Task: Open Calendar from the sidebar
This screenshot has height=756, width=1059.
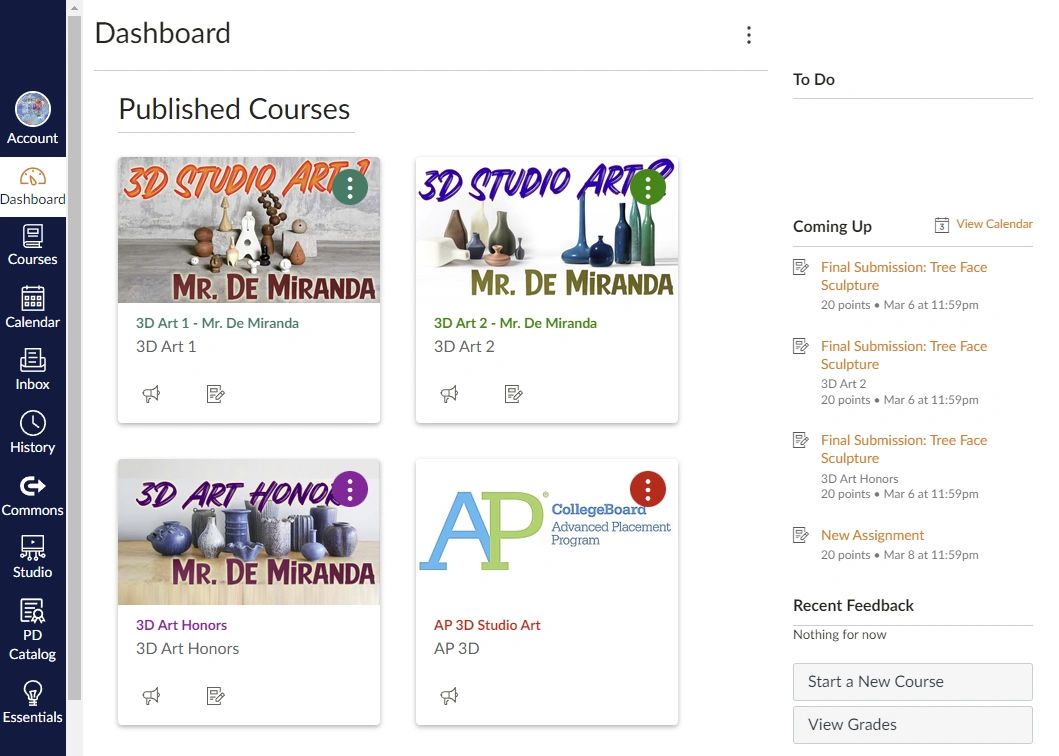Action: [32, 307]
